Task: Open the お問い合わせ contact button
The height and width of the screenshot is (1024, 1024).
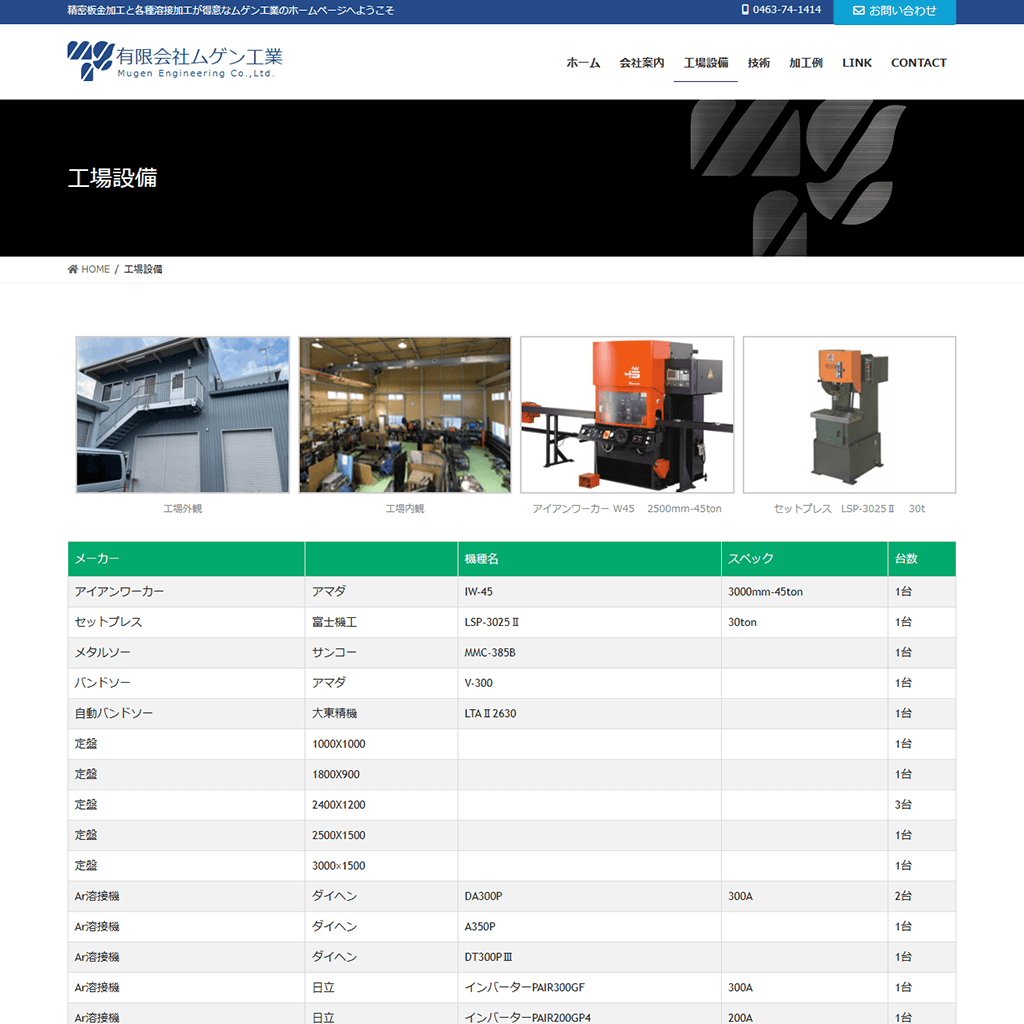Action: (x=895, y=12)
